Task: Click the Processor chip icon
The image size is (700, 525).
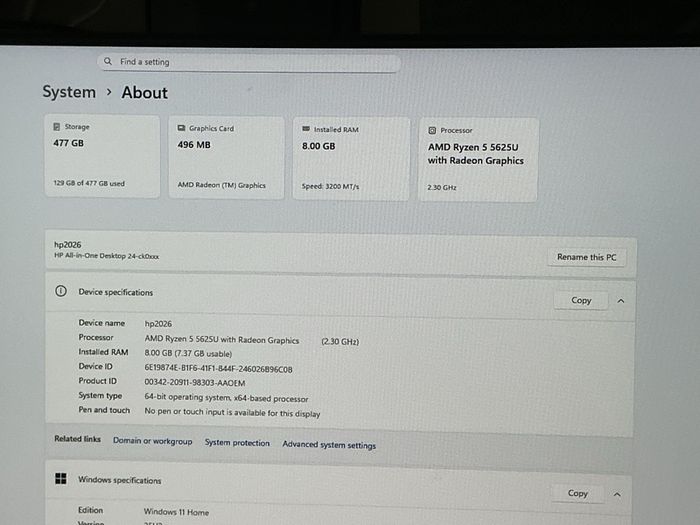Action: click(432, 130)
